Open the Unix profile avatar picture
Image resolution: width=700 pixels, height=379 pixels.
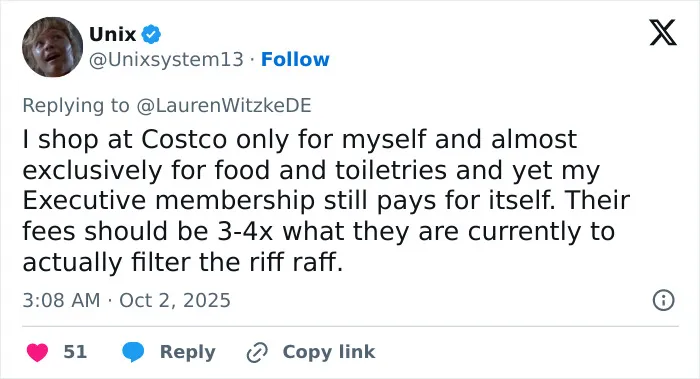pyautogui.click(x=52, y=47)
